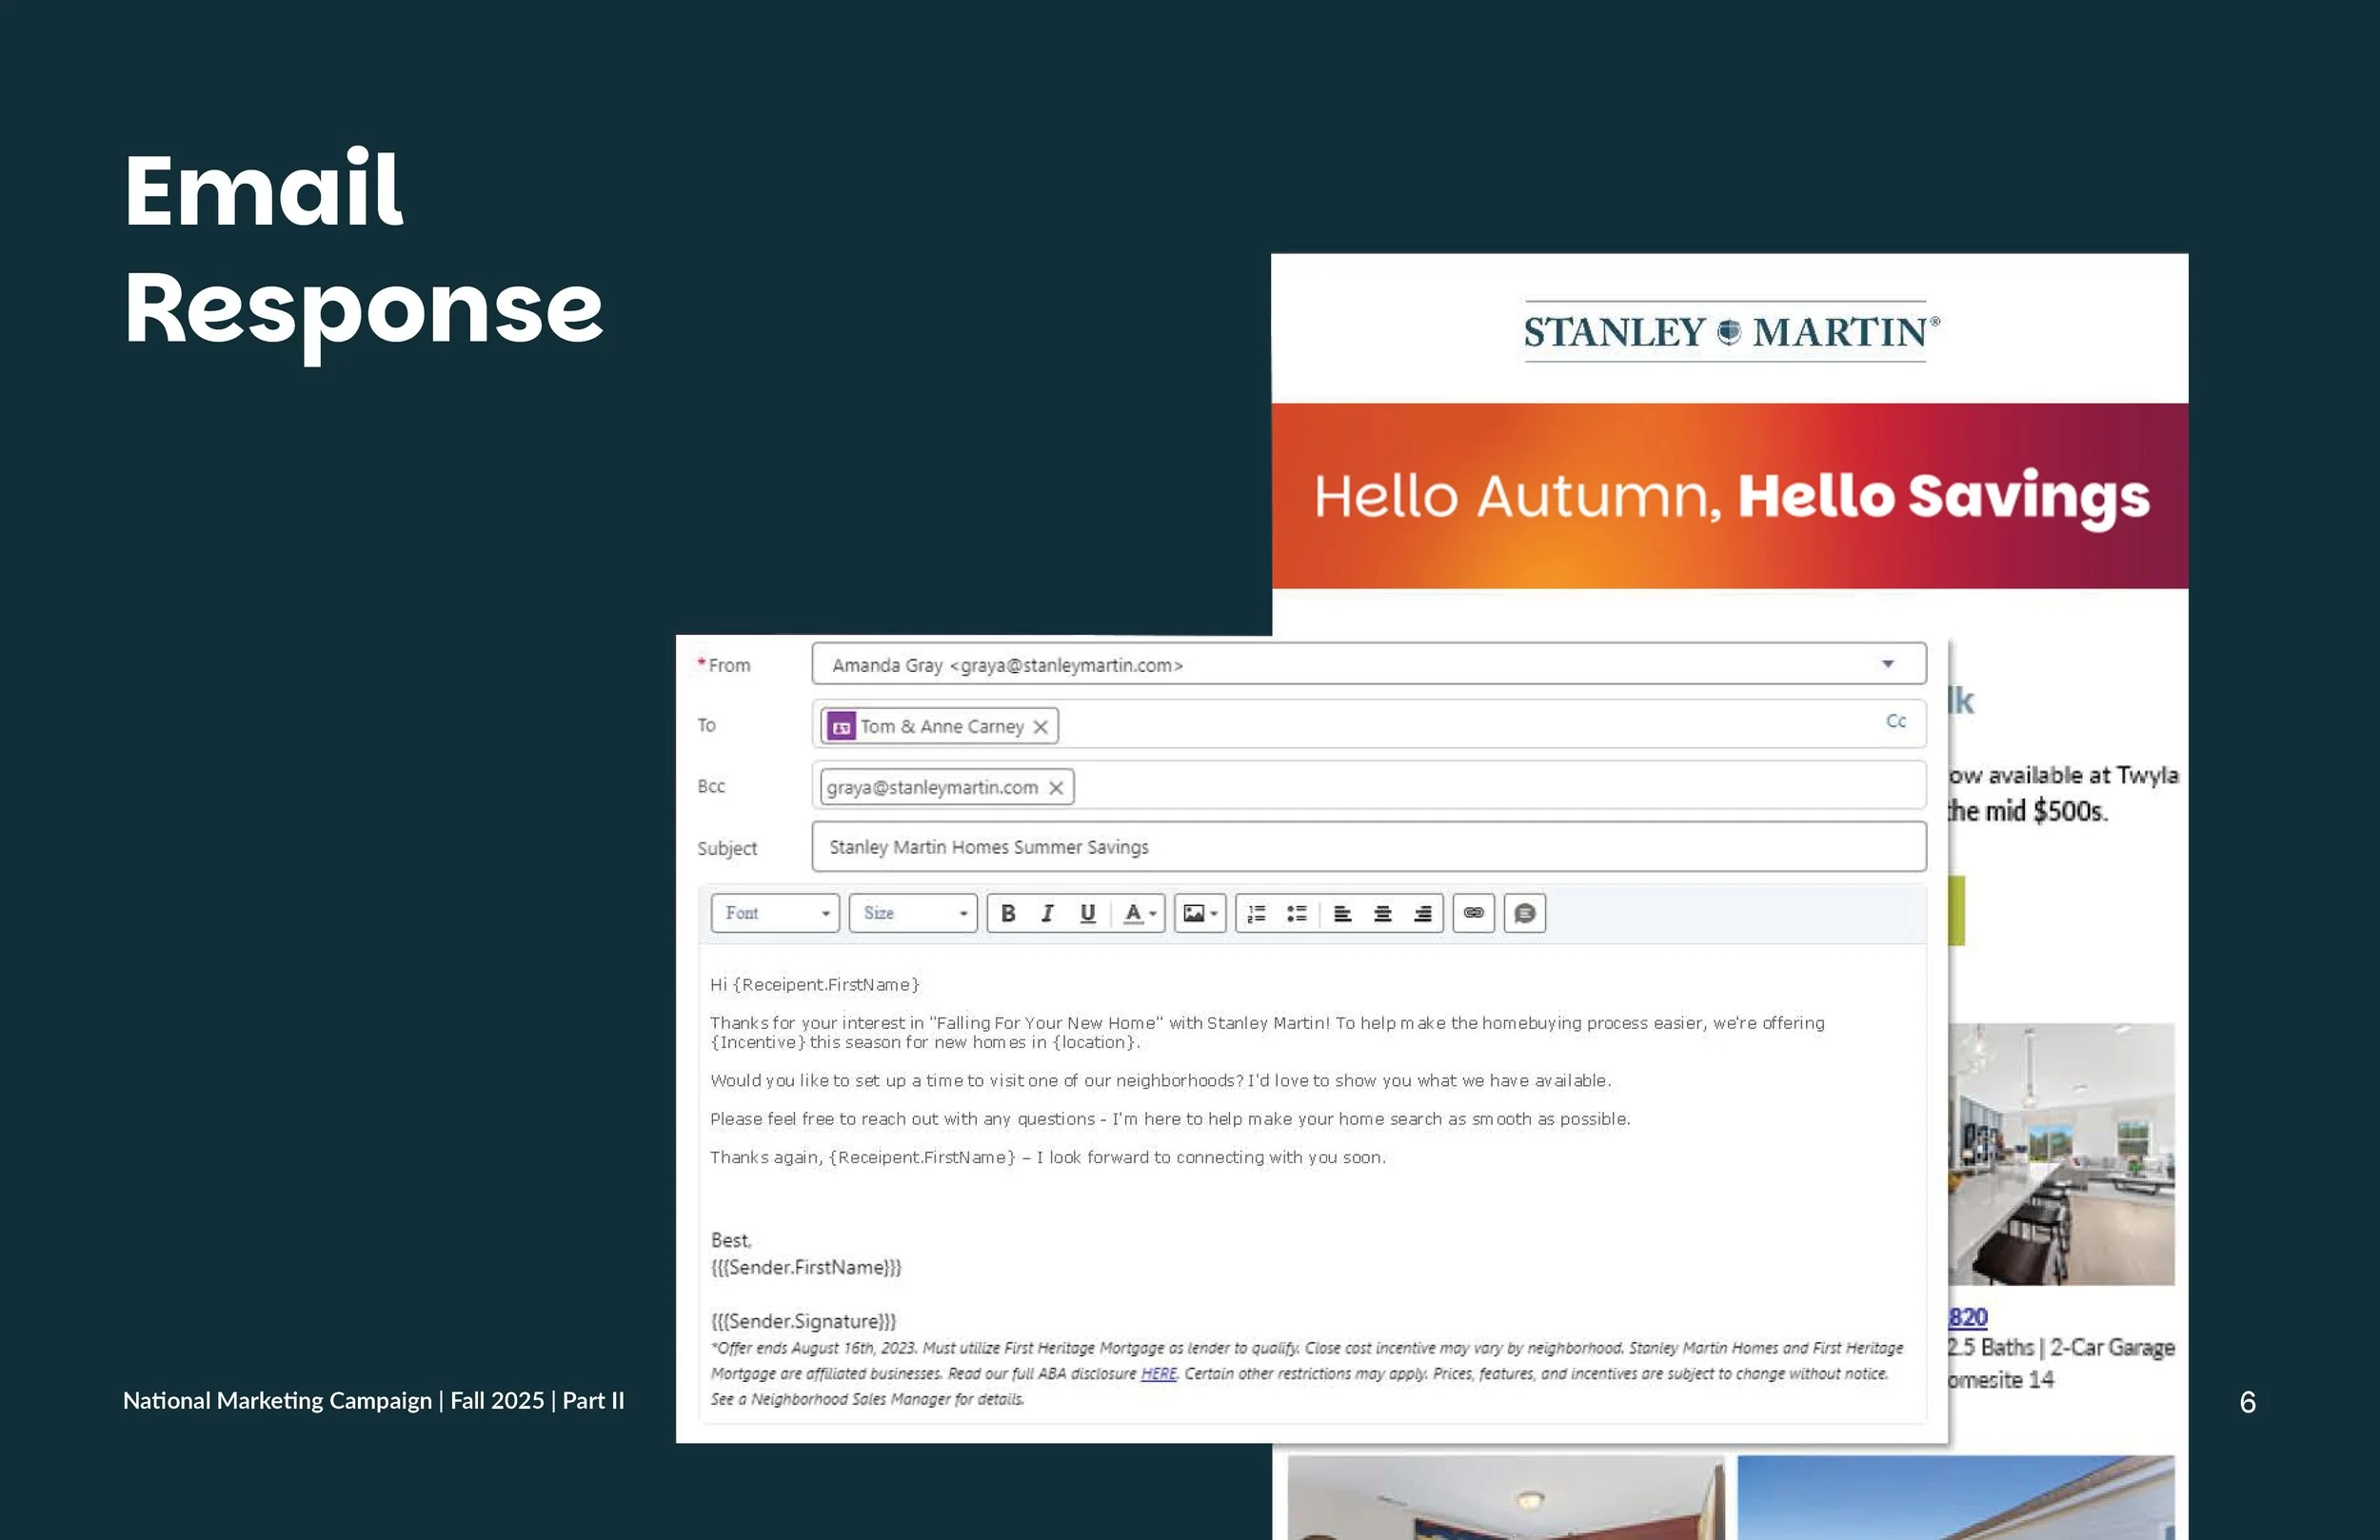Click the insert hyperlink icon
Image resolution: width=2380 pixels, height=1540 pixels.
point(1474,913)
